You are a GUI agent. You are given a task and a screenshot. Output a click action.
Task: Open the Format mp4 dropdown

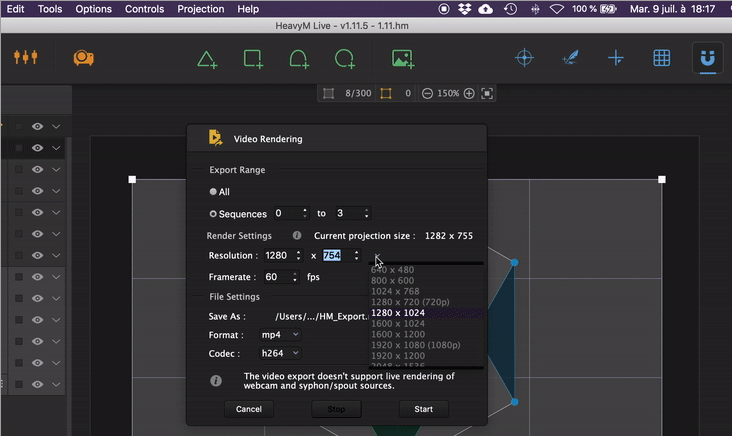pyautogui.click(x=280, y=335)
